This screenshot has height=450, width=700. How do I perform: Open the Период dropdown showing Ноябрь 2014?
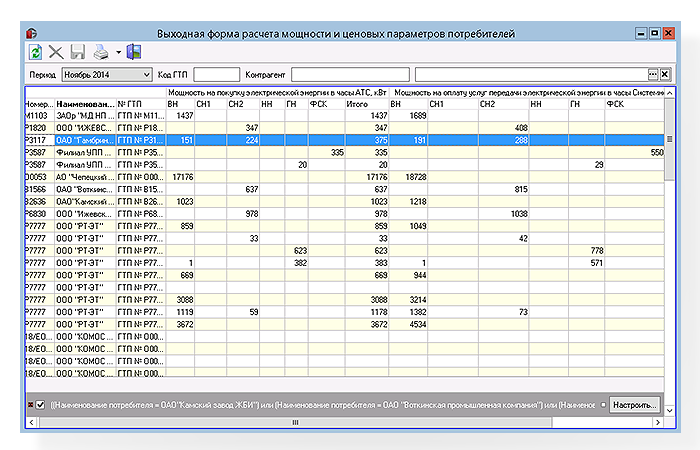pos(107,75)
